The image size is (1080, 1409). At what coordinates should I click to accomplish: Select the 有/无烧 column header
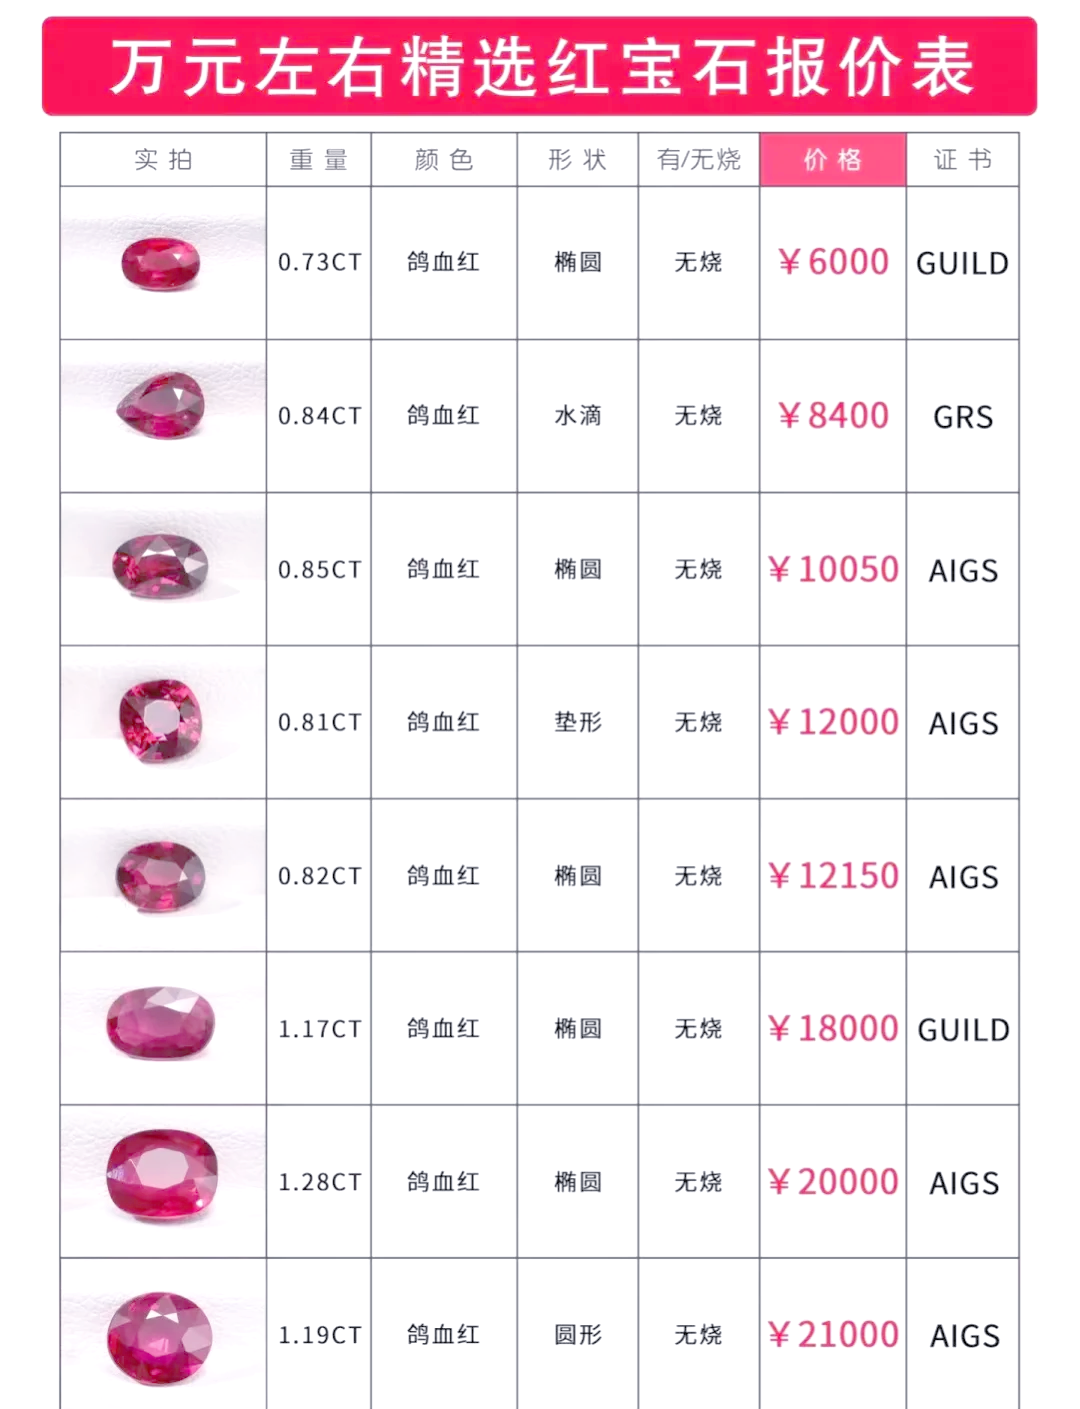(699, 160)
